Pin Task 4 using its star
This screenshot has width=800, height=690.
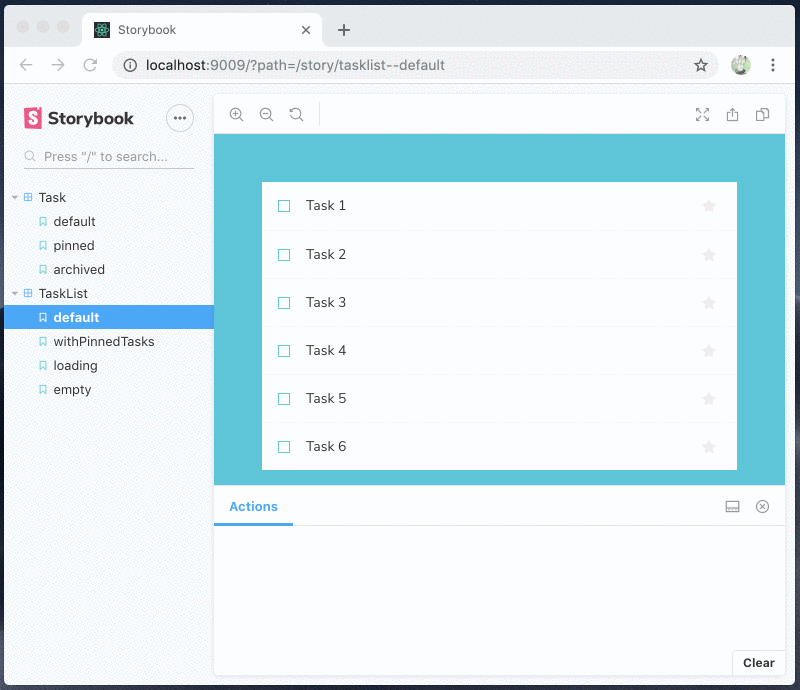click(709, 351)
